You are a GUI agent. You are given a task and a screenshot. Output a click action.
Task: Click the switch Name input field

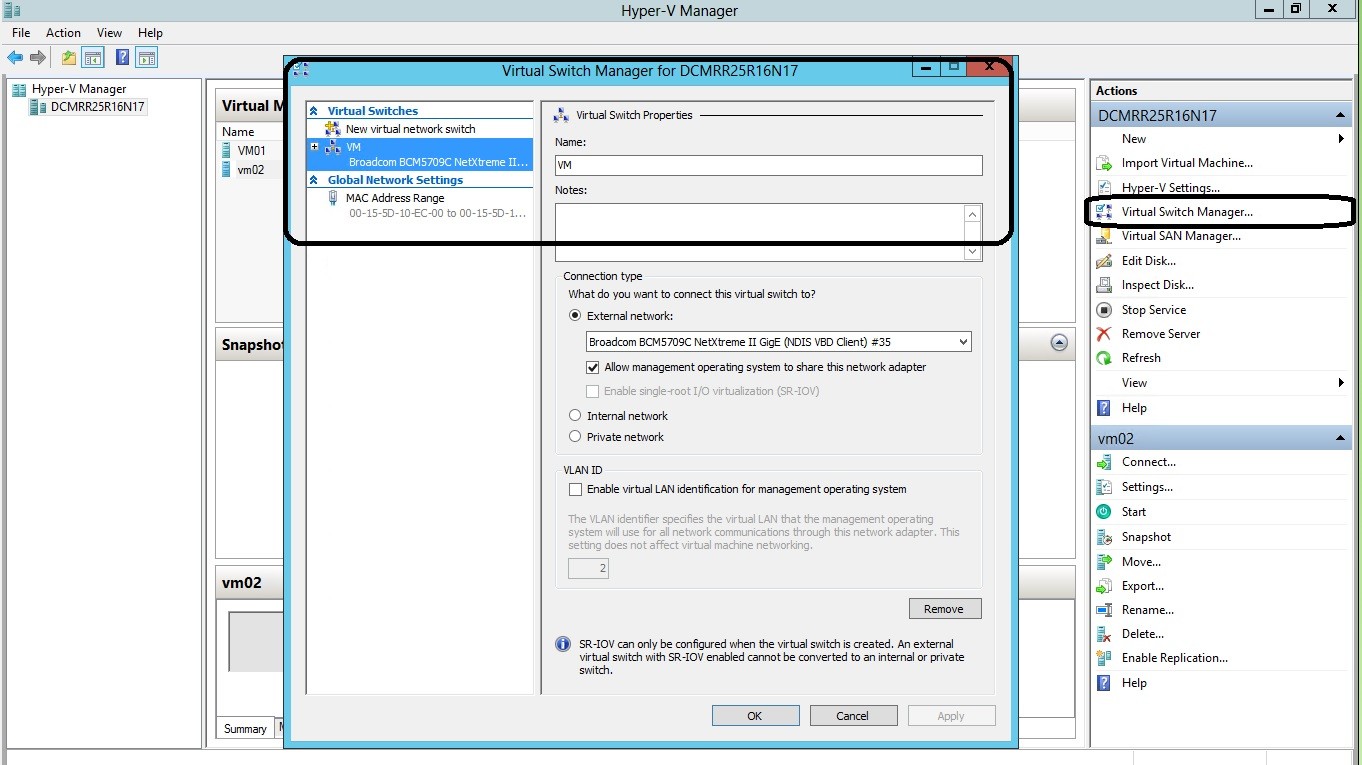click(768, 166)
